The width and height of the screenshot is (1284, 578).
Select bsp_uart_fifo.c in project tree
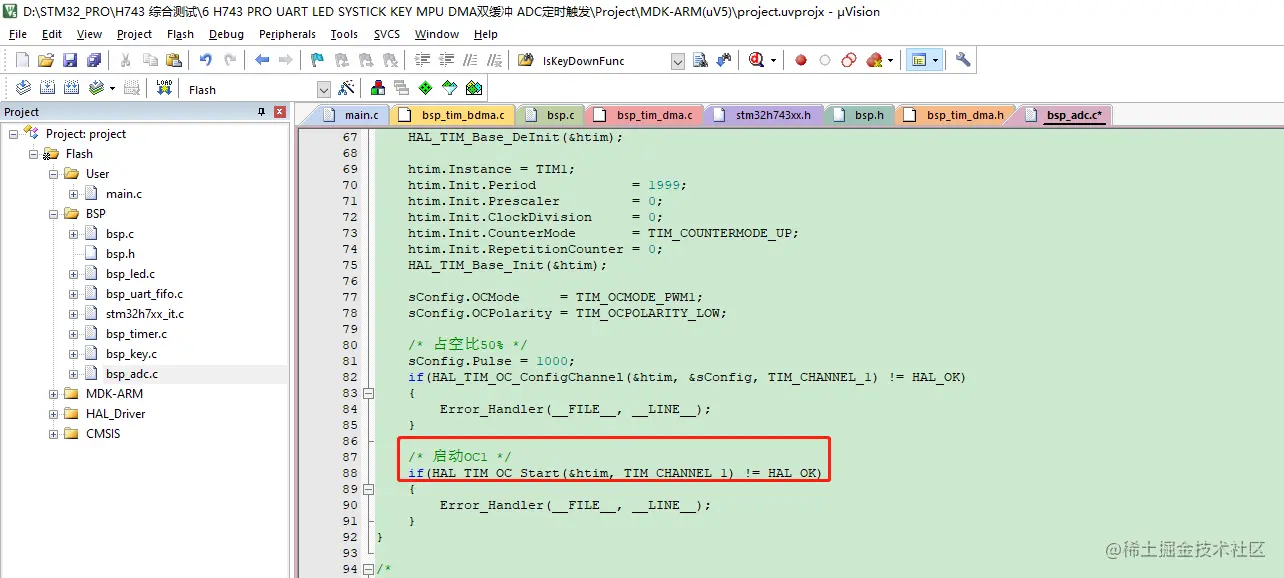click(144, 294)
